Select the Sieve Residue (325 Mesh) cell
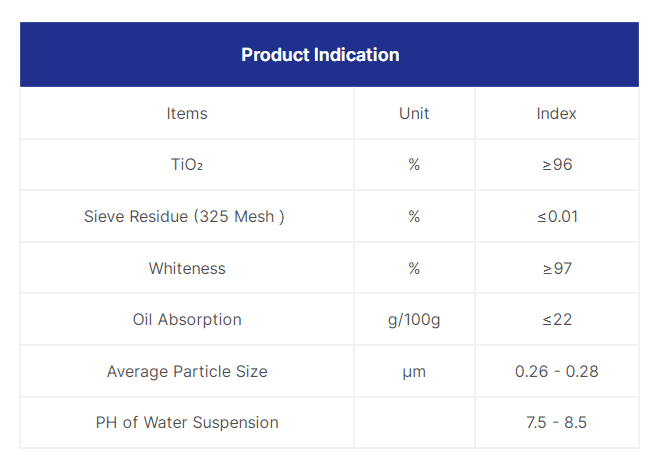663x475 pixels. click(x=187, y=216)
